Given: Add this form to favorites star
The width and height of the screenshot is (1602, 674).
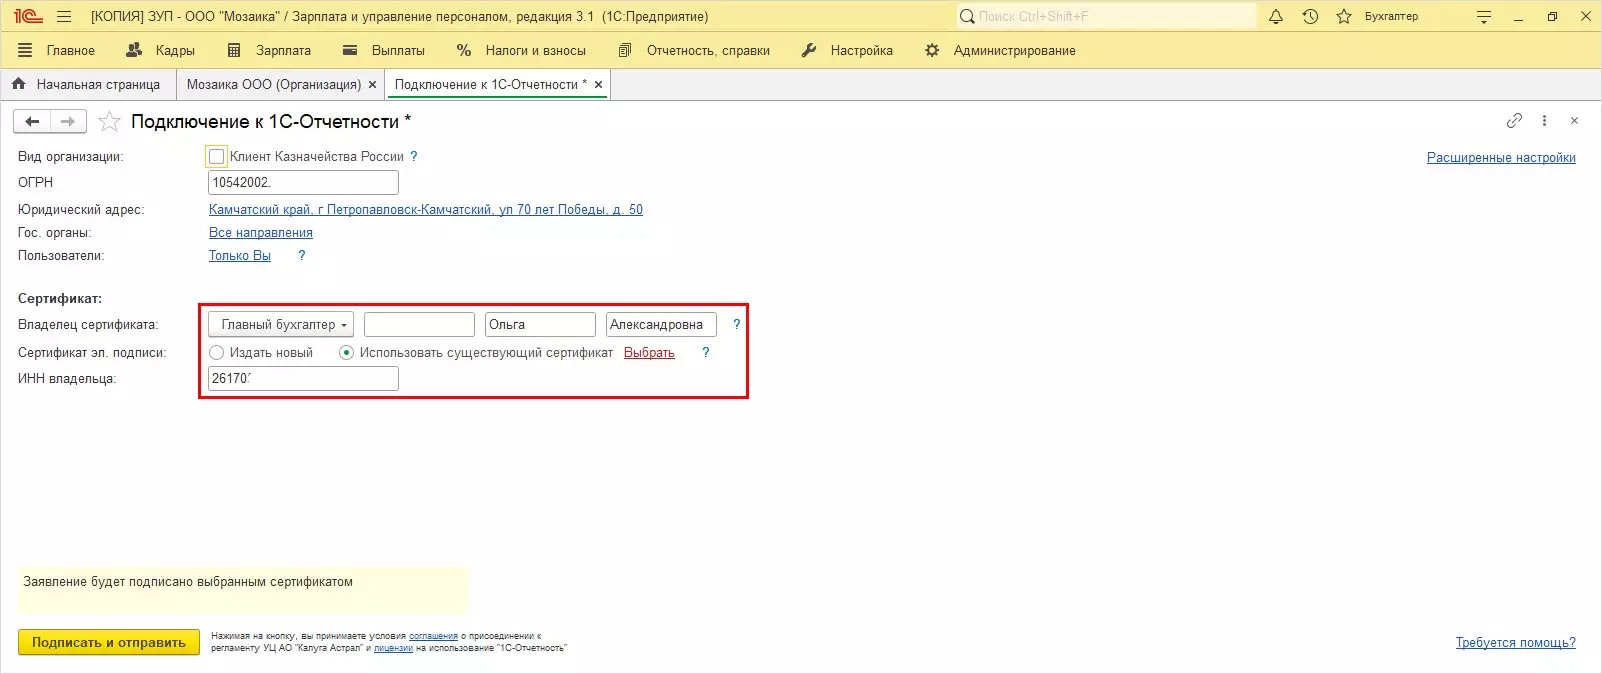Looking at the screenshot, I should pos(109,122).
